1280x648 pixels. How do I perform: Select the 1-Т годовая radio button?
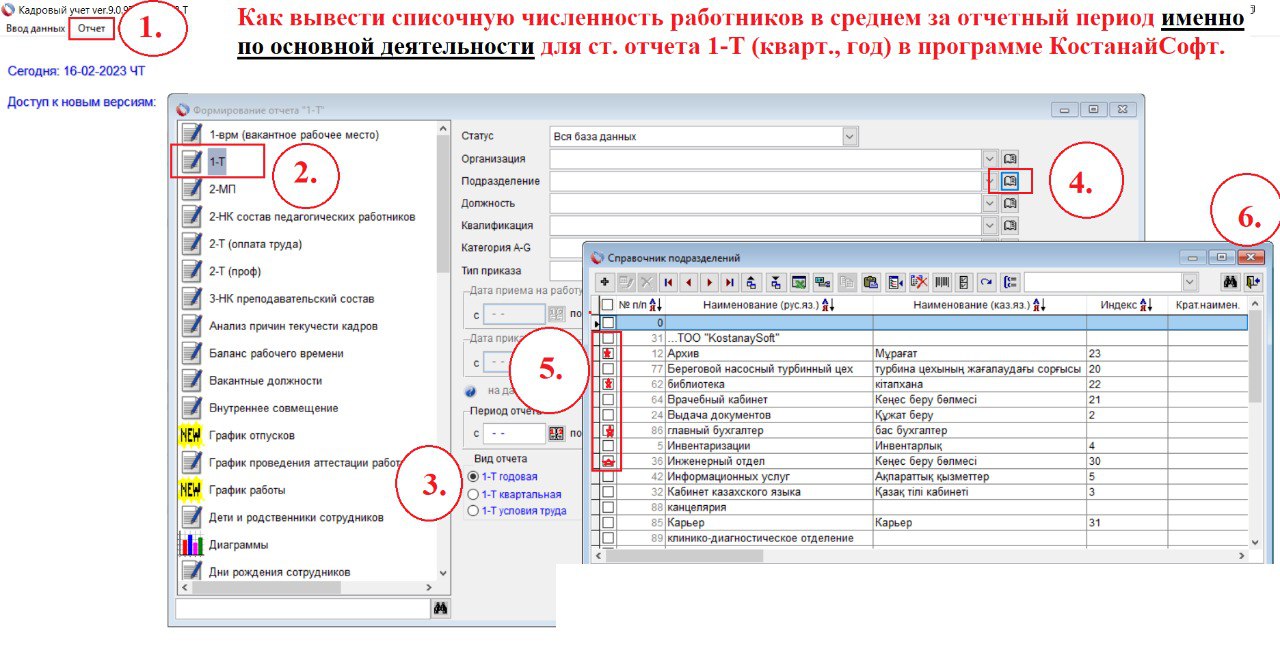[x=473, y=477]
